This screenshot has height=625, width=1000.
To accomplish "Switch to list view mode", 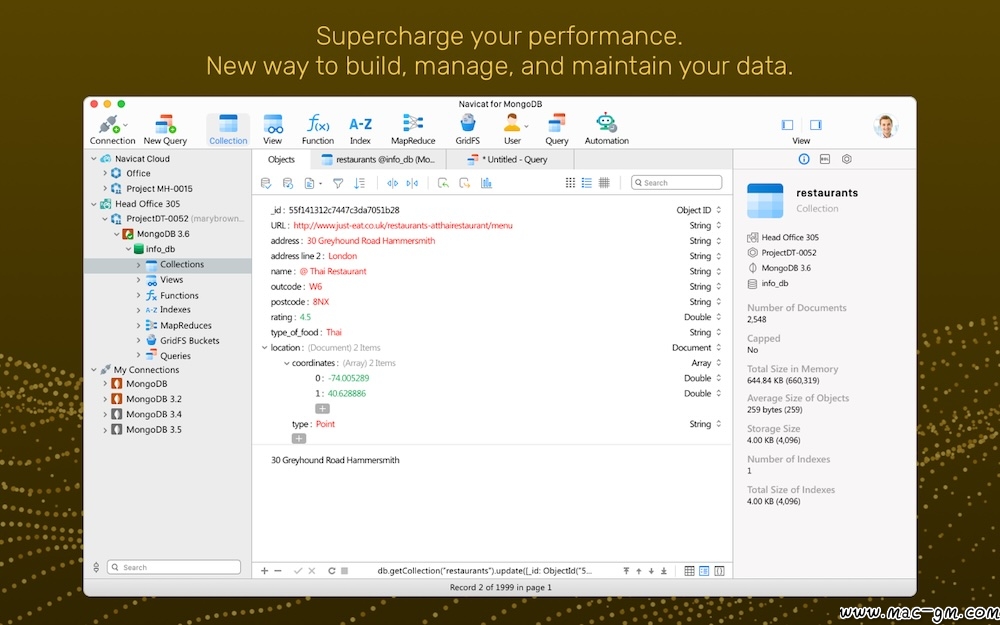I will coord(587,183).
